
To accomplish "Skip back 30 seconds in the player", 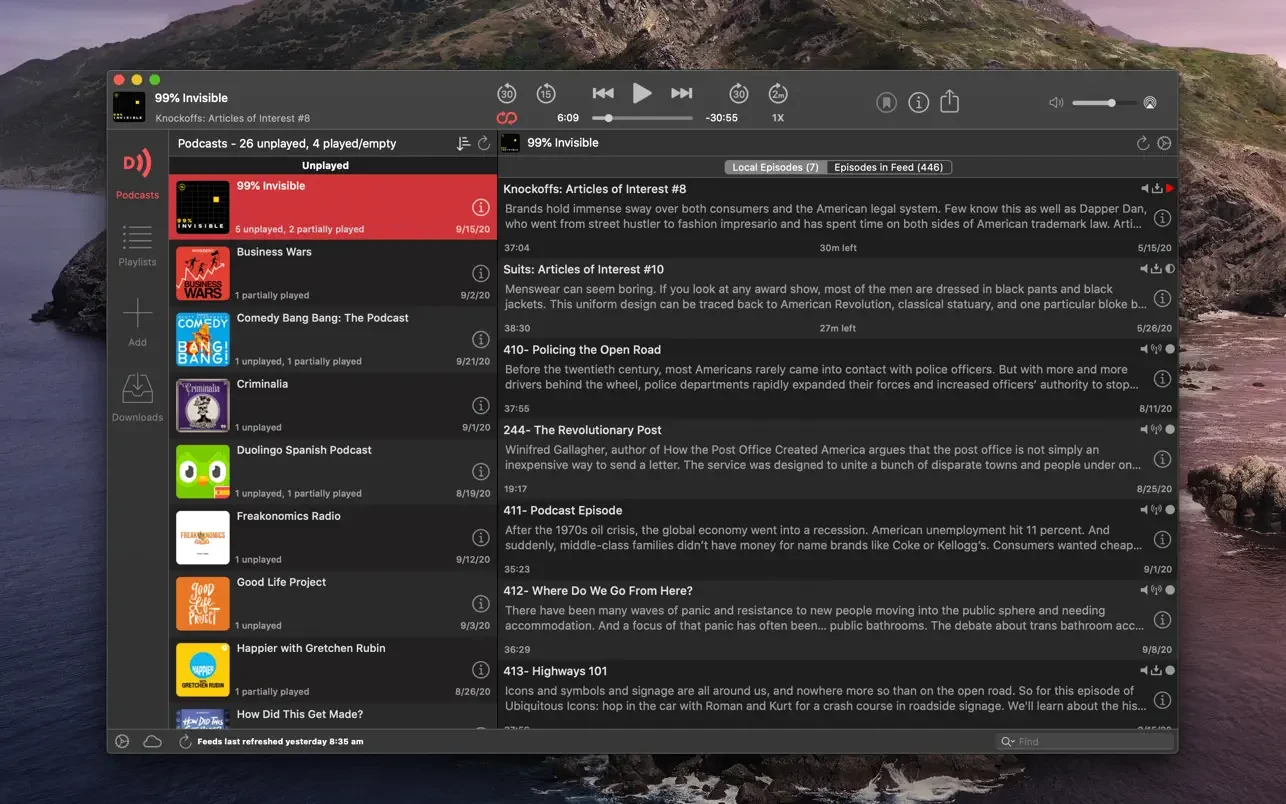I will (506, 94).
